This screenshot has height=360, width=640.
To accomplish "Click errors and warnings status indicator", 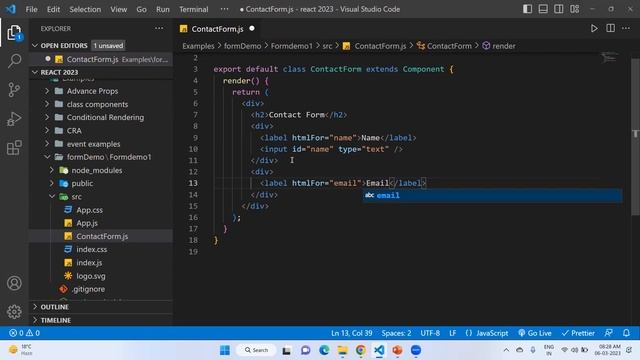I will tap(24, 333).
